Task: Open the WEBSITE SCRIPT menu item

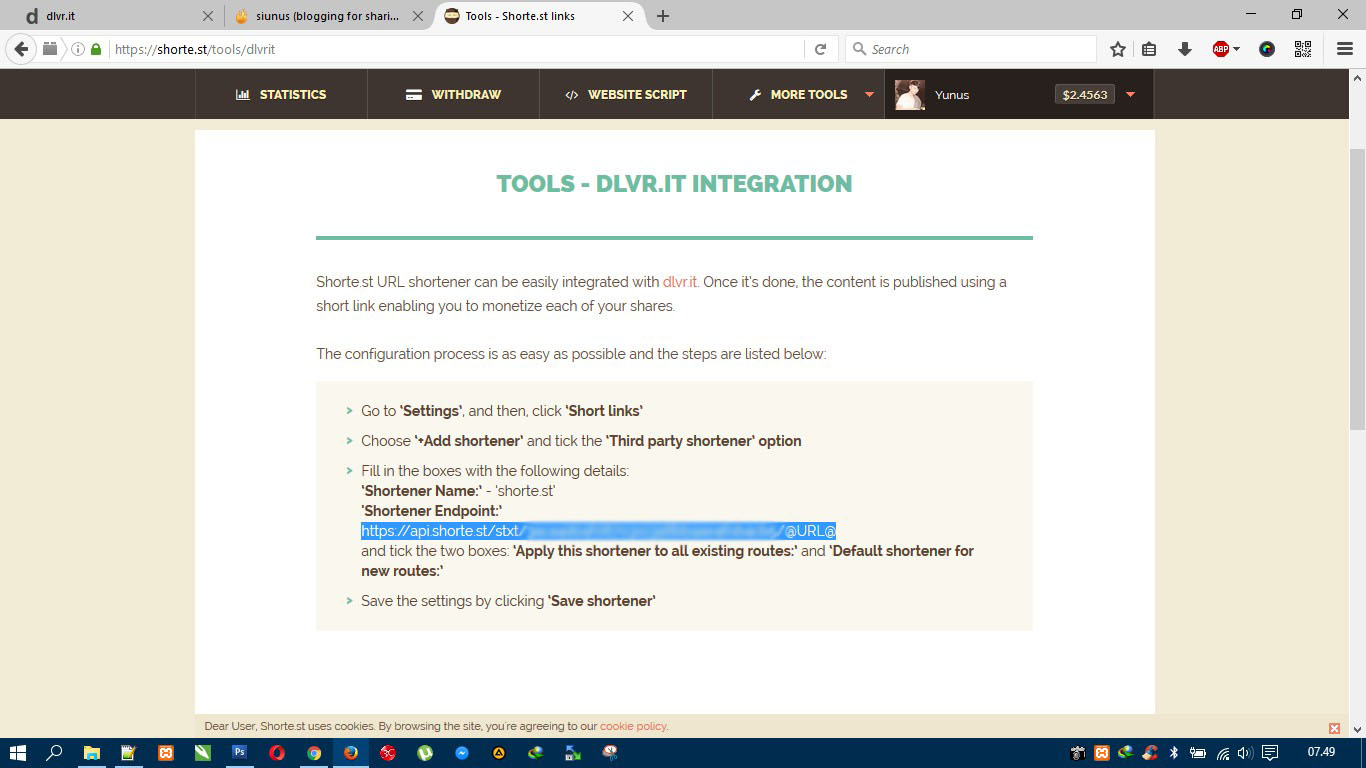Action: tap(626, 94)
